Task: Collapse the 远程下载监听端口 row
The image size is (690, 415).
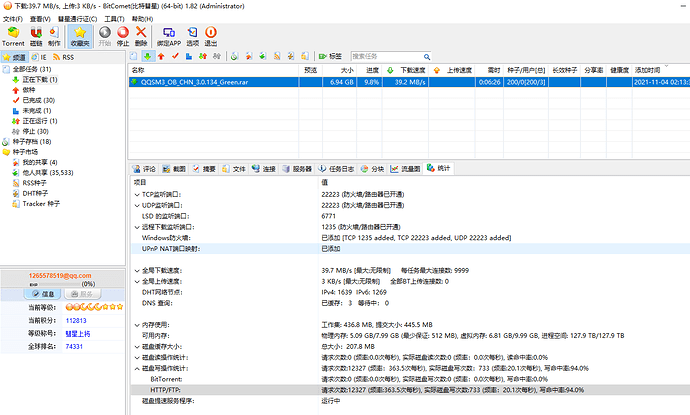Action: (x=137, y=228)
